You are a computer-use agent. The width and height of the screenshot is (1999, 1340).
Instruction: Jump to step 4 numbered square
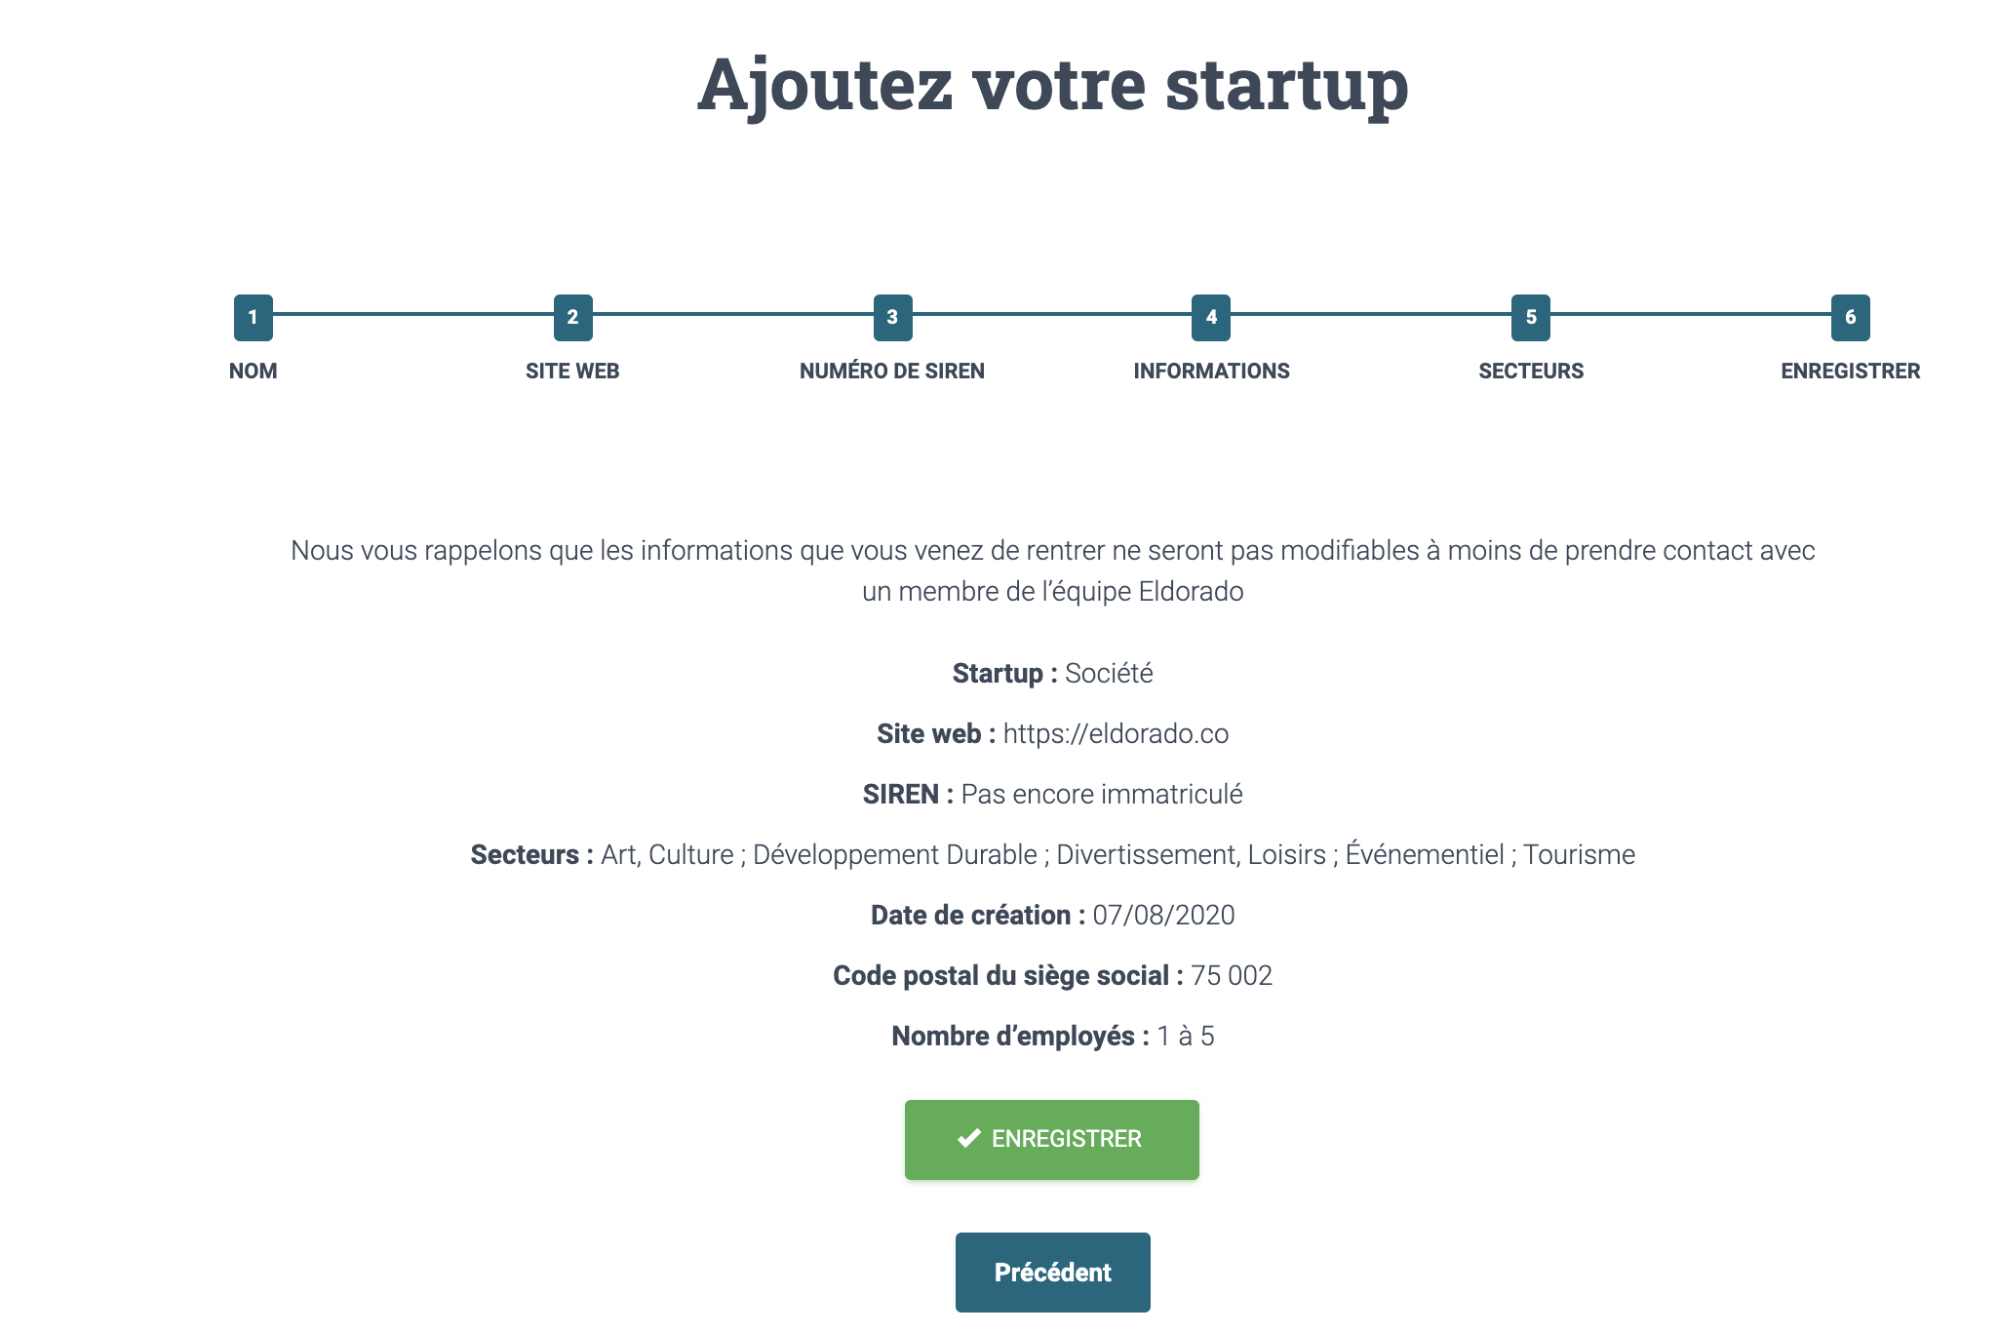(x=1211, y=317)
